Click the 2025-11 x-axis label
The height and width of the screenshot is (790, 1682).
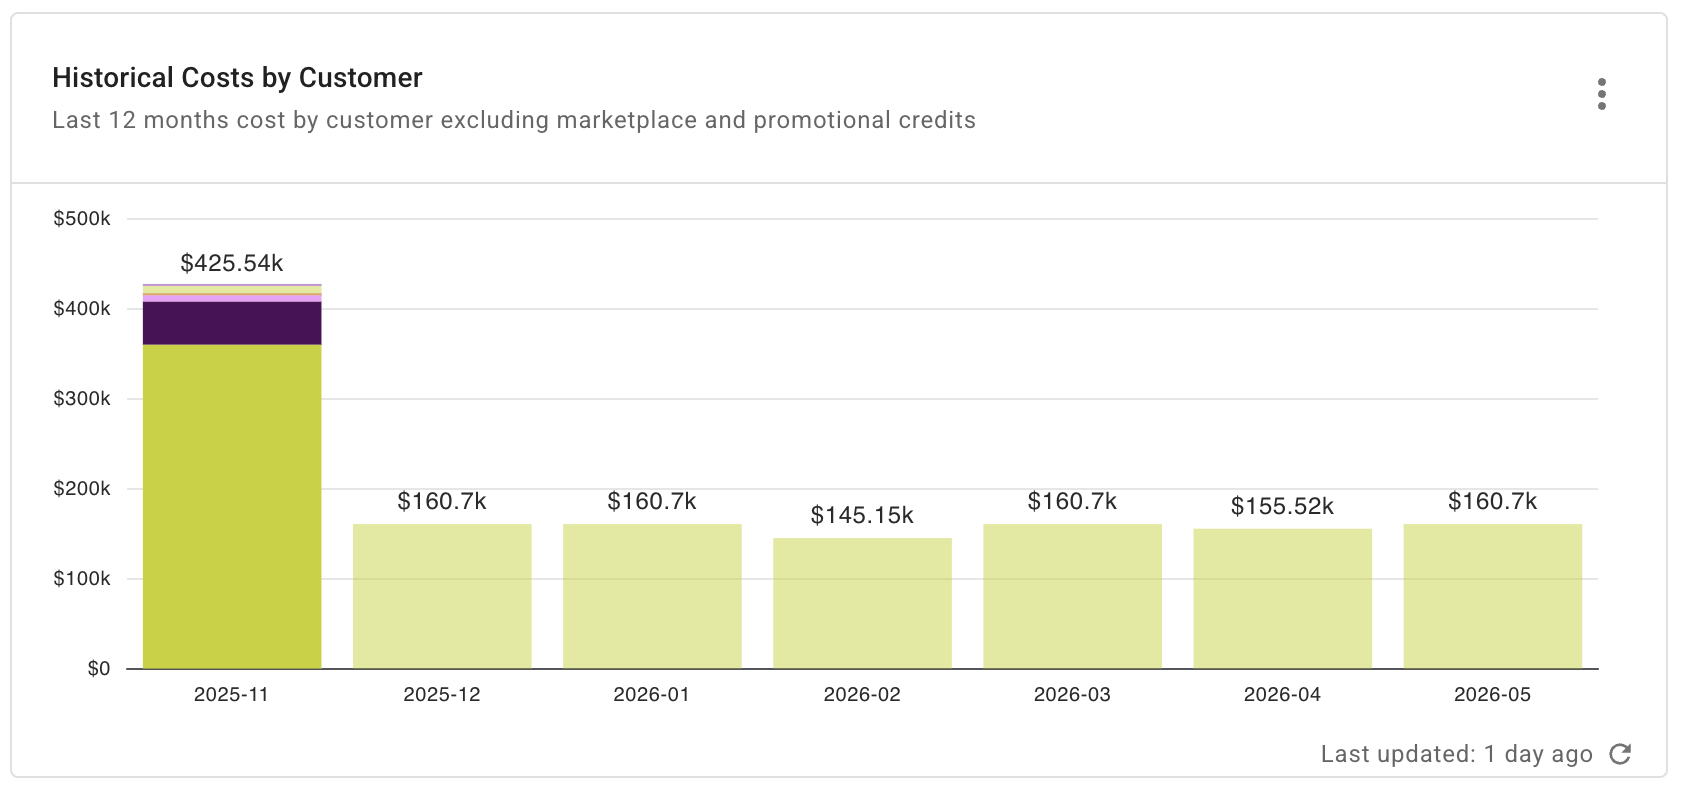pyautogui.click(x=231, y=694)
